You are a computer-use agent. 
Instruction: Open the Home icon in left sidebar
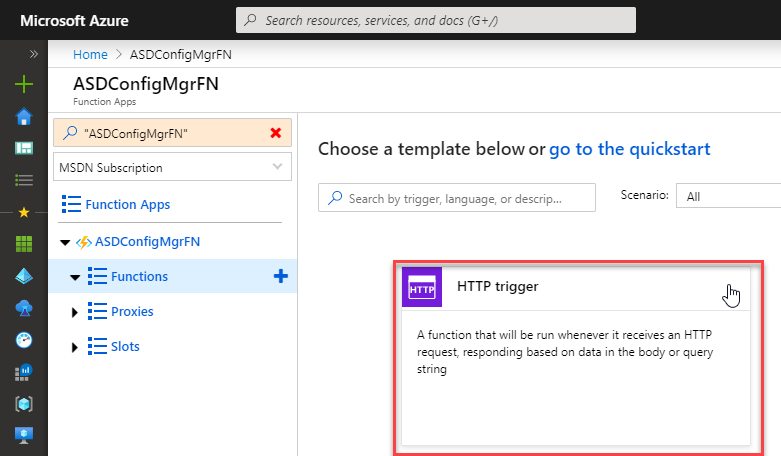point(24,116)
